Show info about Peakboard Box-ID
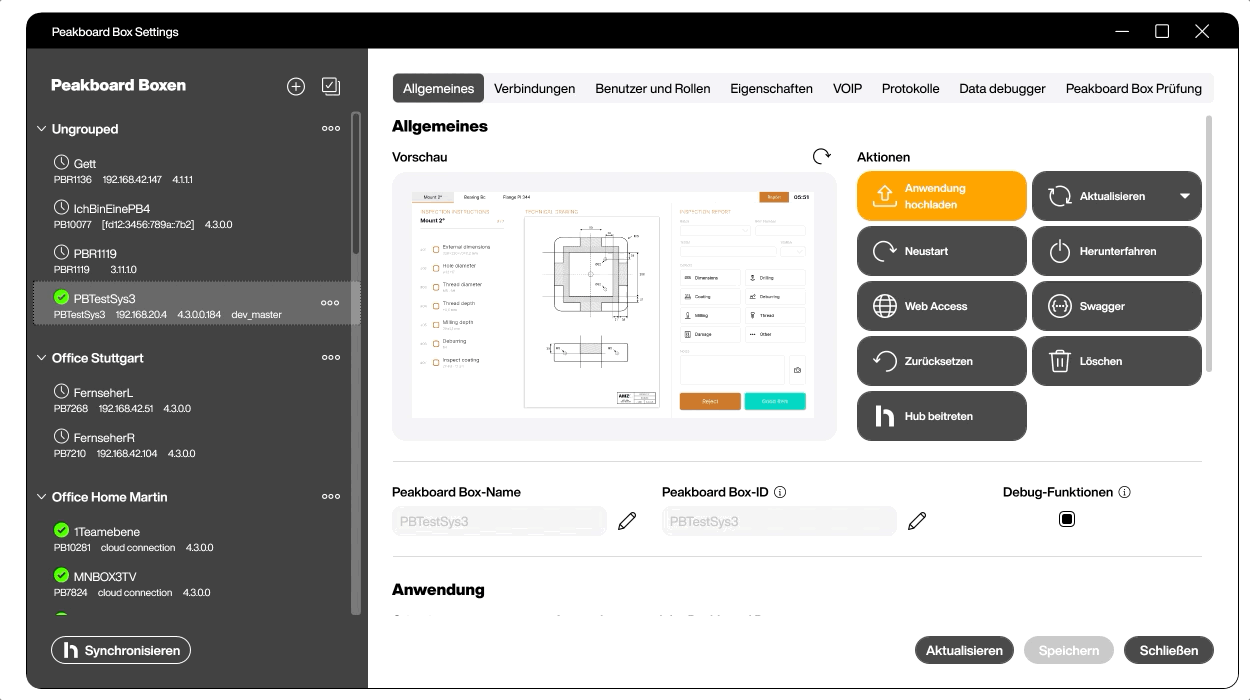Viewport: 1250px width, 700px height. [780, 492]
